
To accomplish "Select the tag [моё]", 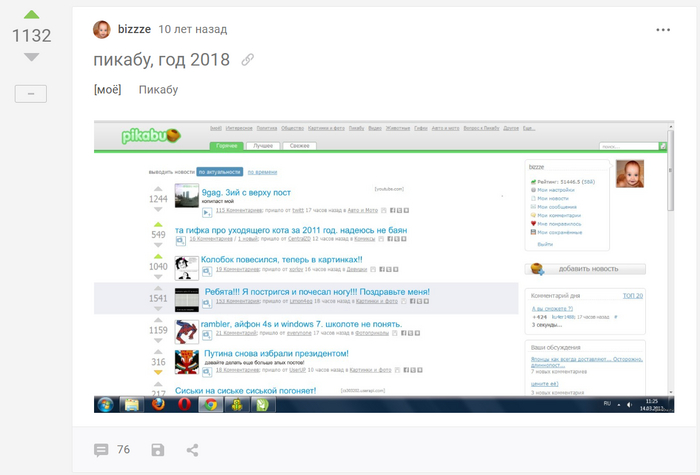I will point(108,90).
